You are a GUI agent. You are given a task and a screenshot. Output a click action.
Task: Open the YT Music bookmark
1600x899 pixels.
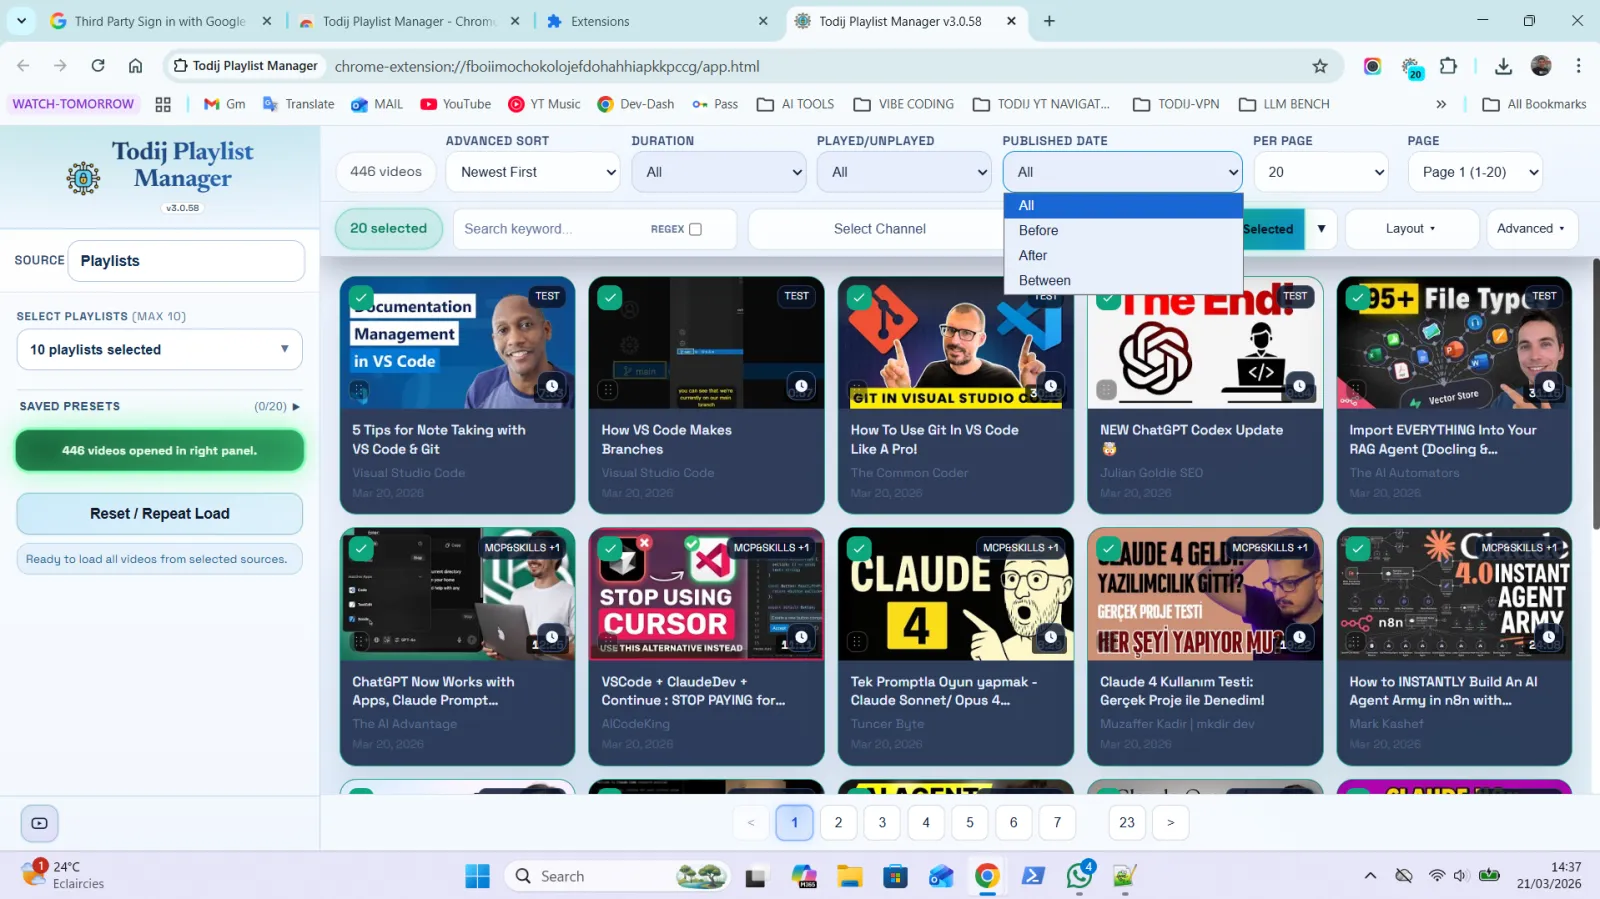(545, 104)
